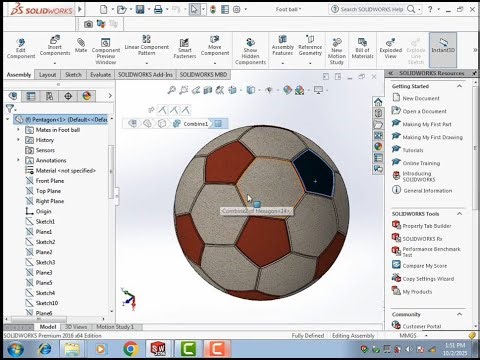This screenshot has height=360, width=480.
Task: Select Smart Fasteners tool
Action: click(x=184, y=48)
